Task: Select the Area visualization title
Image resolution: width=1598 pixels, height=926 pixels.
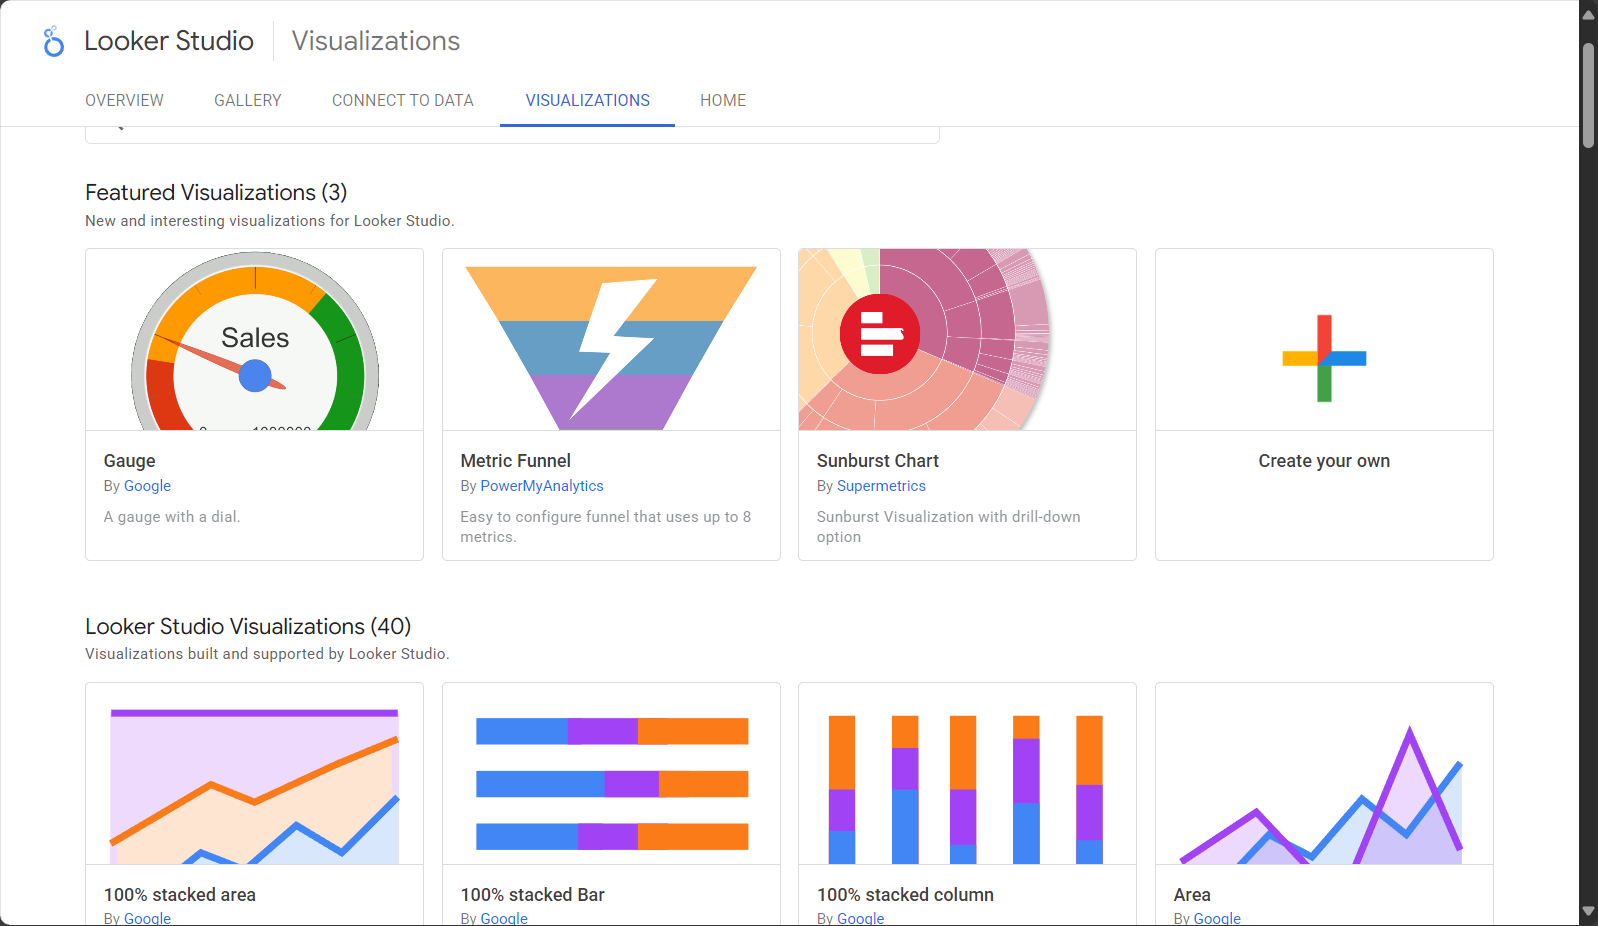Action: (x=1192, y=895)
